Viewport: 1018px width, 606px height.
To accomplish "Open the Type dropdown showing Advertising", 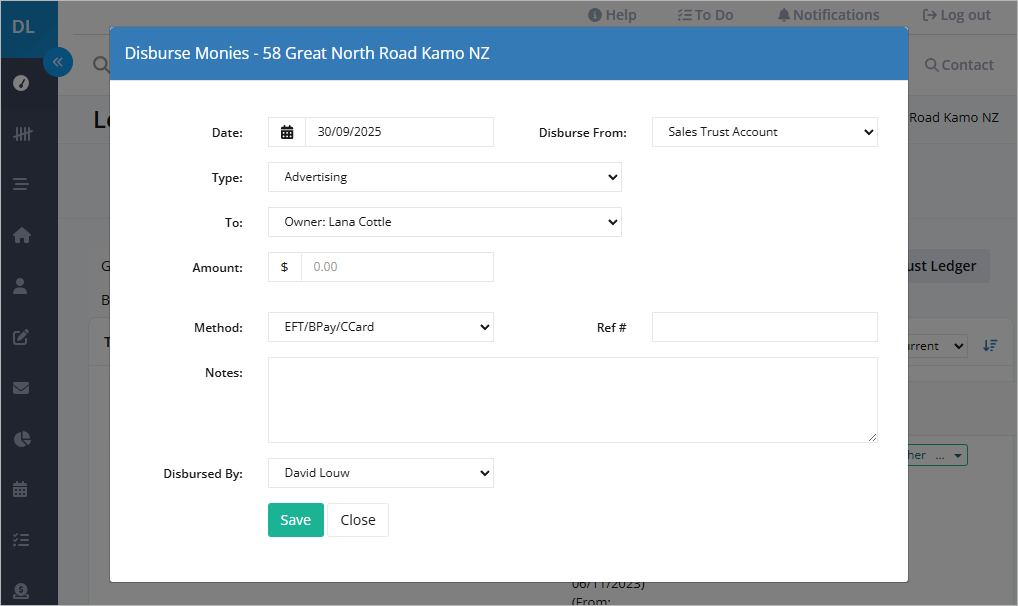I will (x=445, y=177).
